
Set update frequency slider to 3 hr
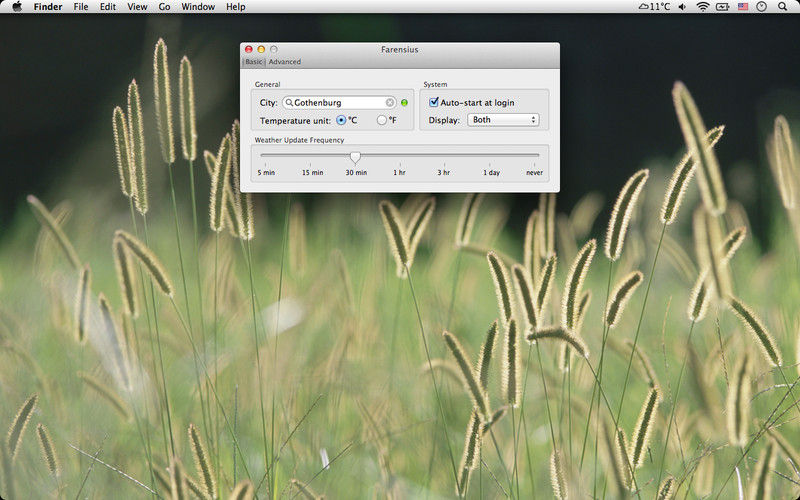click(x=443, y=172)
